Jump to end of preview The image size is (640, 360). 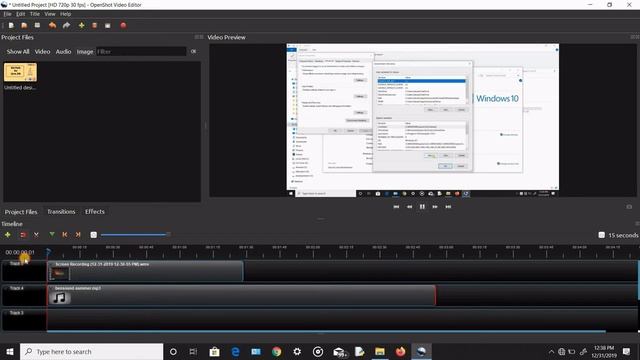point(448,207)
